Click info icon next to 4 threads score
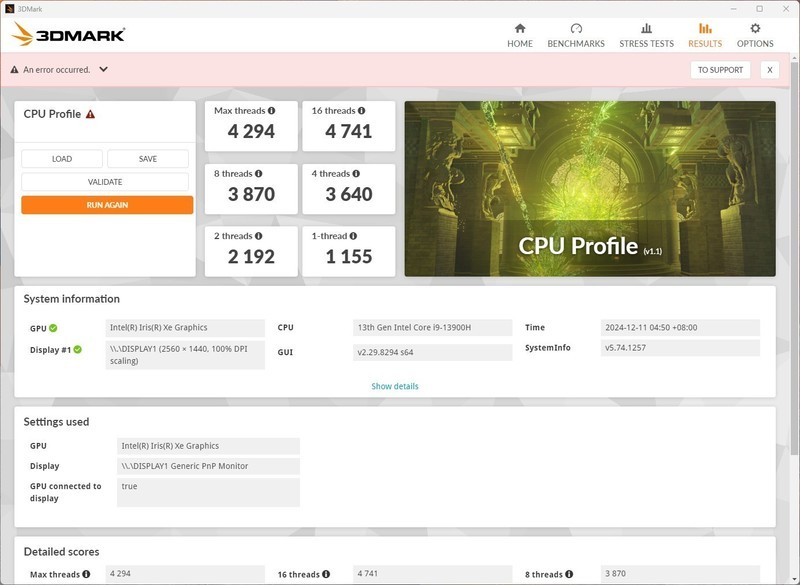Viewport: 800px width, 585px height. (x=356, y=173)
